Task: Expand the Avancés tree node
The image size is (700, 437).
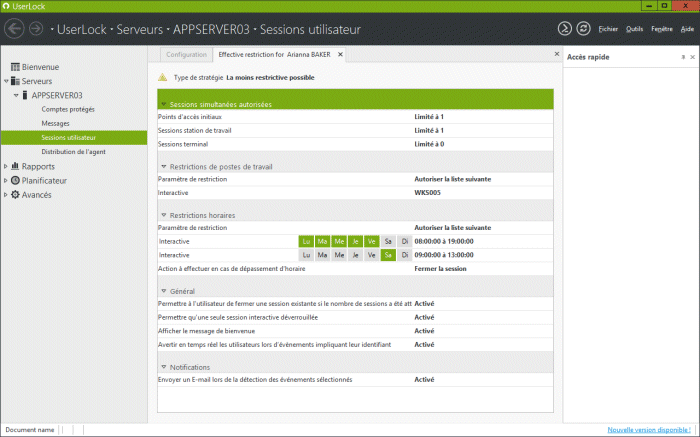Action: click(x=6, y=195)
